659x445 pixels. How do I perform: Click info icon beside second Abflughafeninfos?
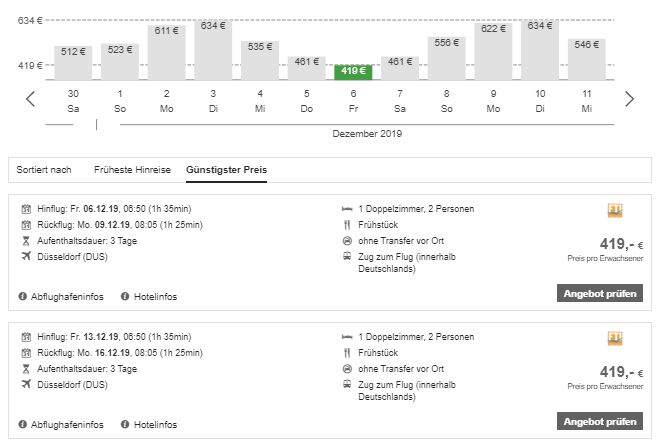point(23,423)
